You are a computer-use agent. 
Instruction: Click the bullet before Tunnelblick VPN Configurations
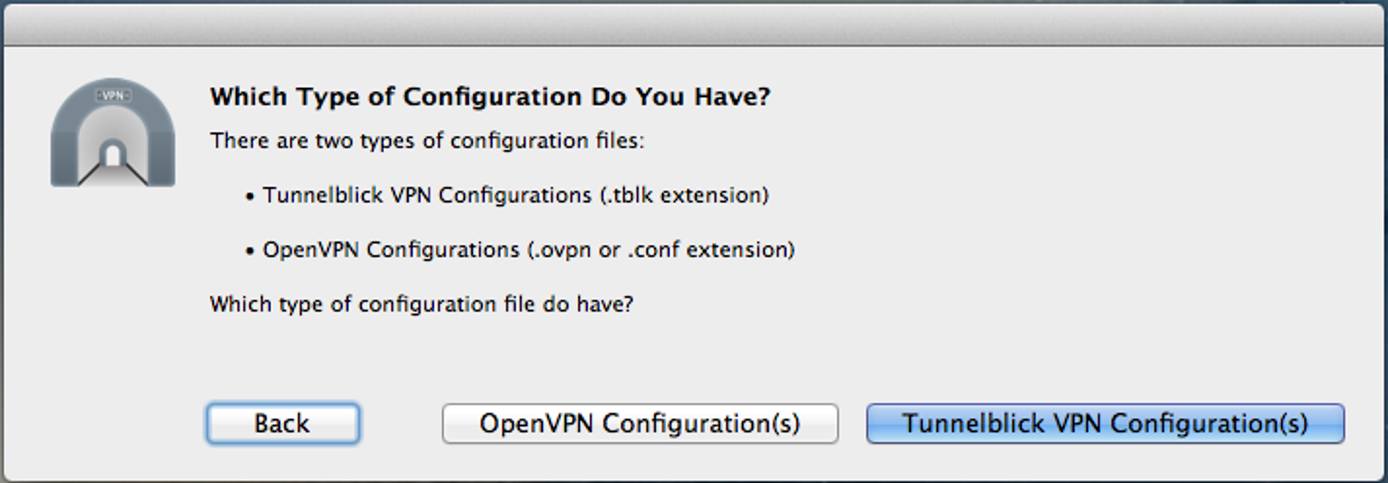pos(250,197)
